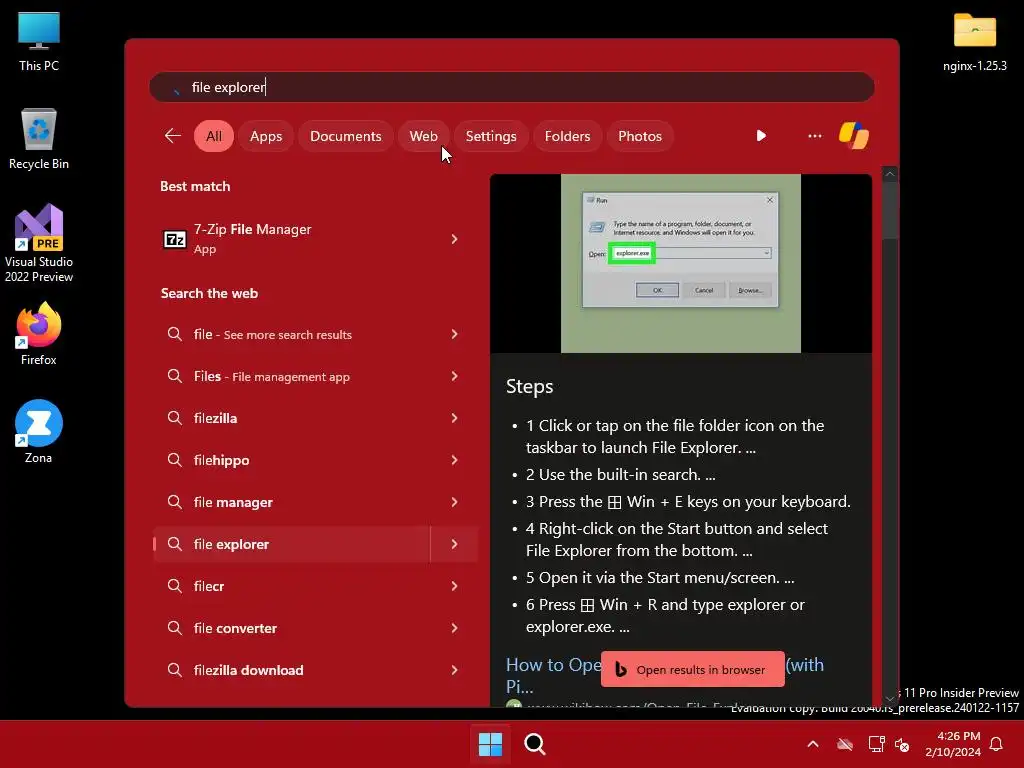Viewport: 1024px width, 768px height.
Task: Go back with the left arrow icon
Action: (x=172, y=136)
